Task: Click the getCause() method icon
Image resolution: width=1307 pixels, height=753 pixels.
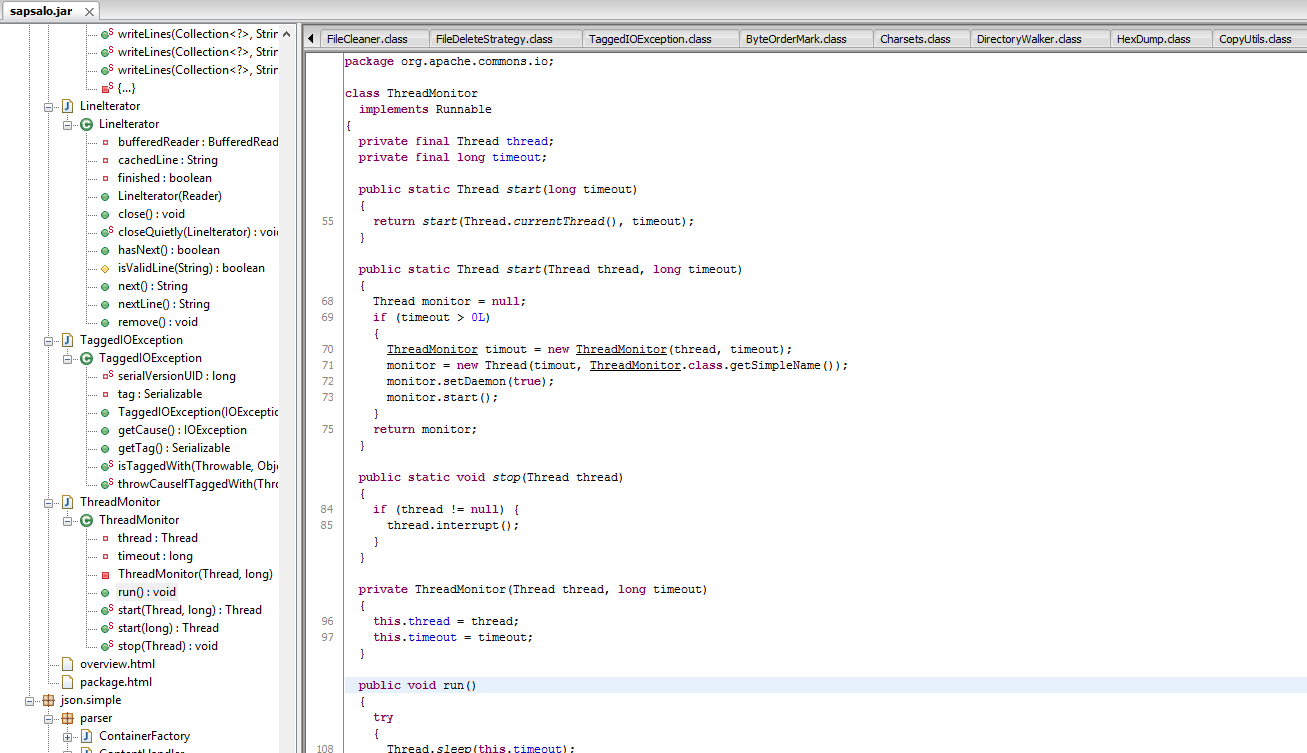Action: tap(105, 430)
